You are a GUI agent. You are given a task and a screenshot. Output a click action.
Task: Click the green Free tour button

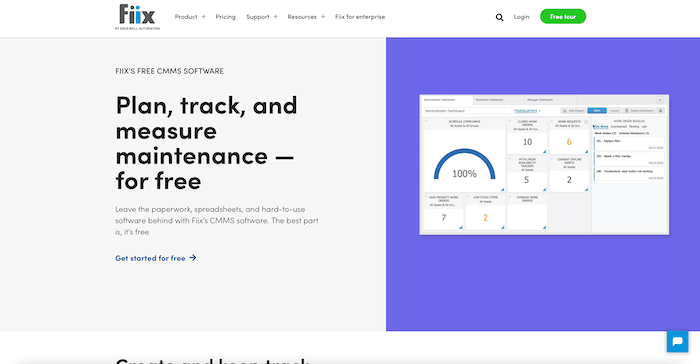563,17
